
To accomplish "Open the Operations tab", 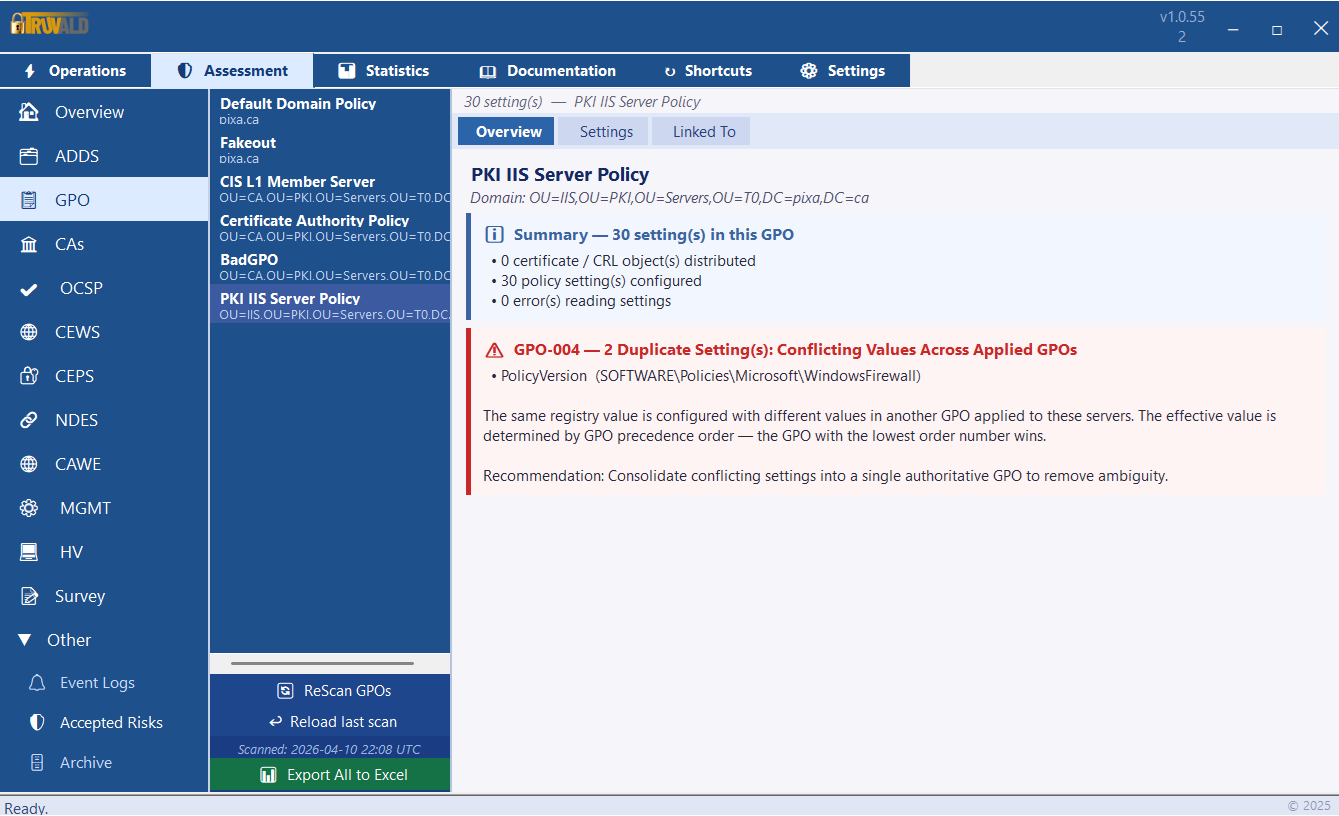I will point(75,71).
